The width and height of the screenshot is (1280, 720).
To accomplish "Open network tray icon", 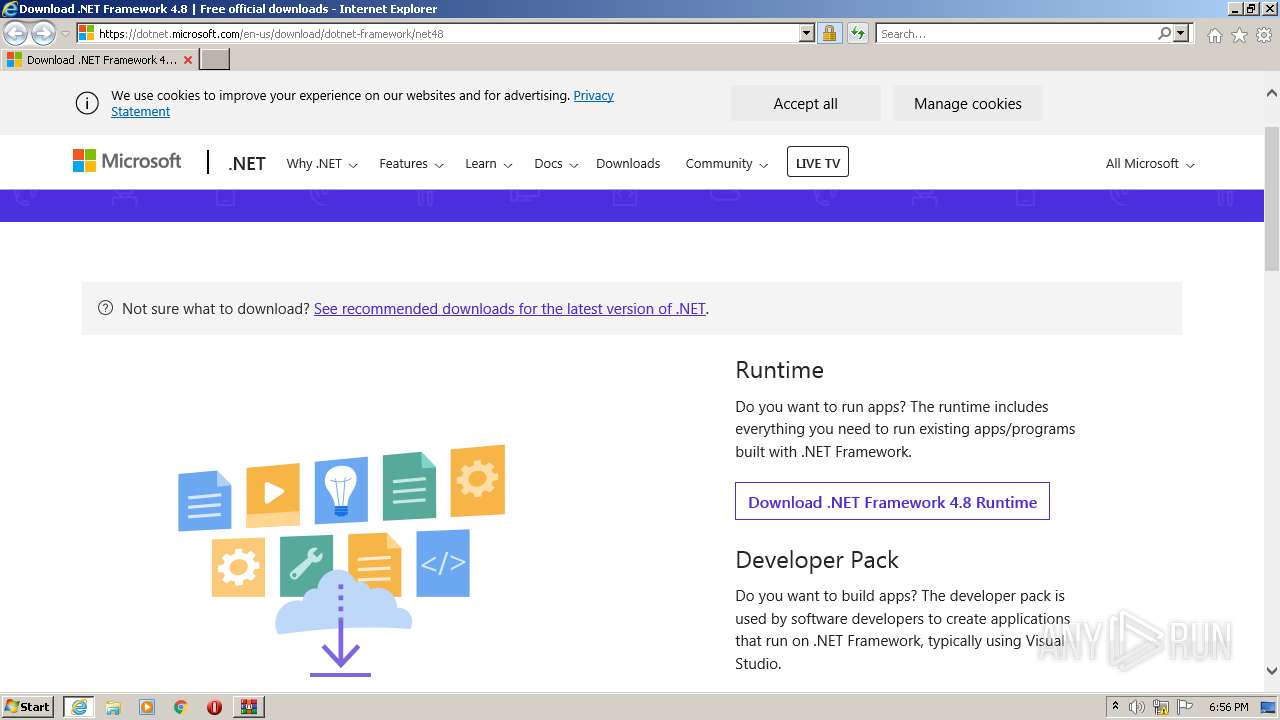I will [x=1161, y=707].
